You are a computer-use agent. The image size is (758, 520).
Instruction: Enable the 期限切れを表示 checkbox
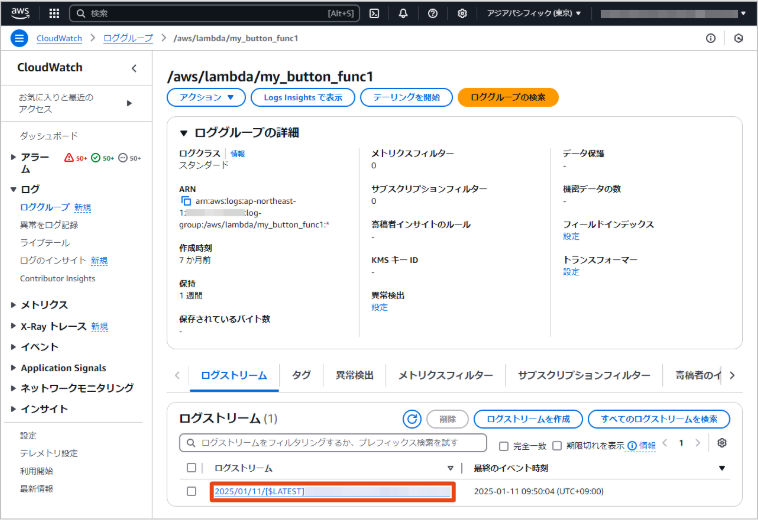557,446
